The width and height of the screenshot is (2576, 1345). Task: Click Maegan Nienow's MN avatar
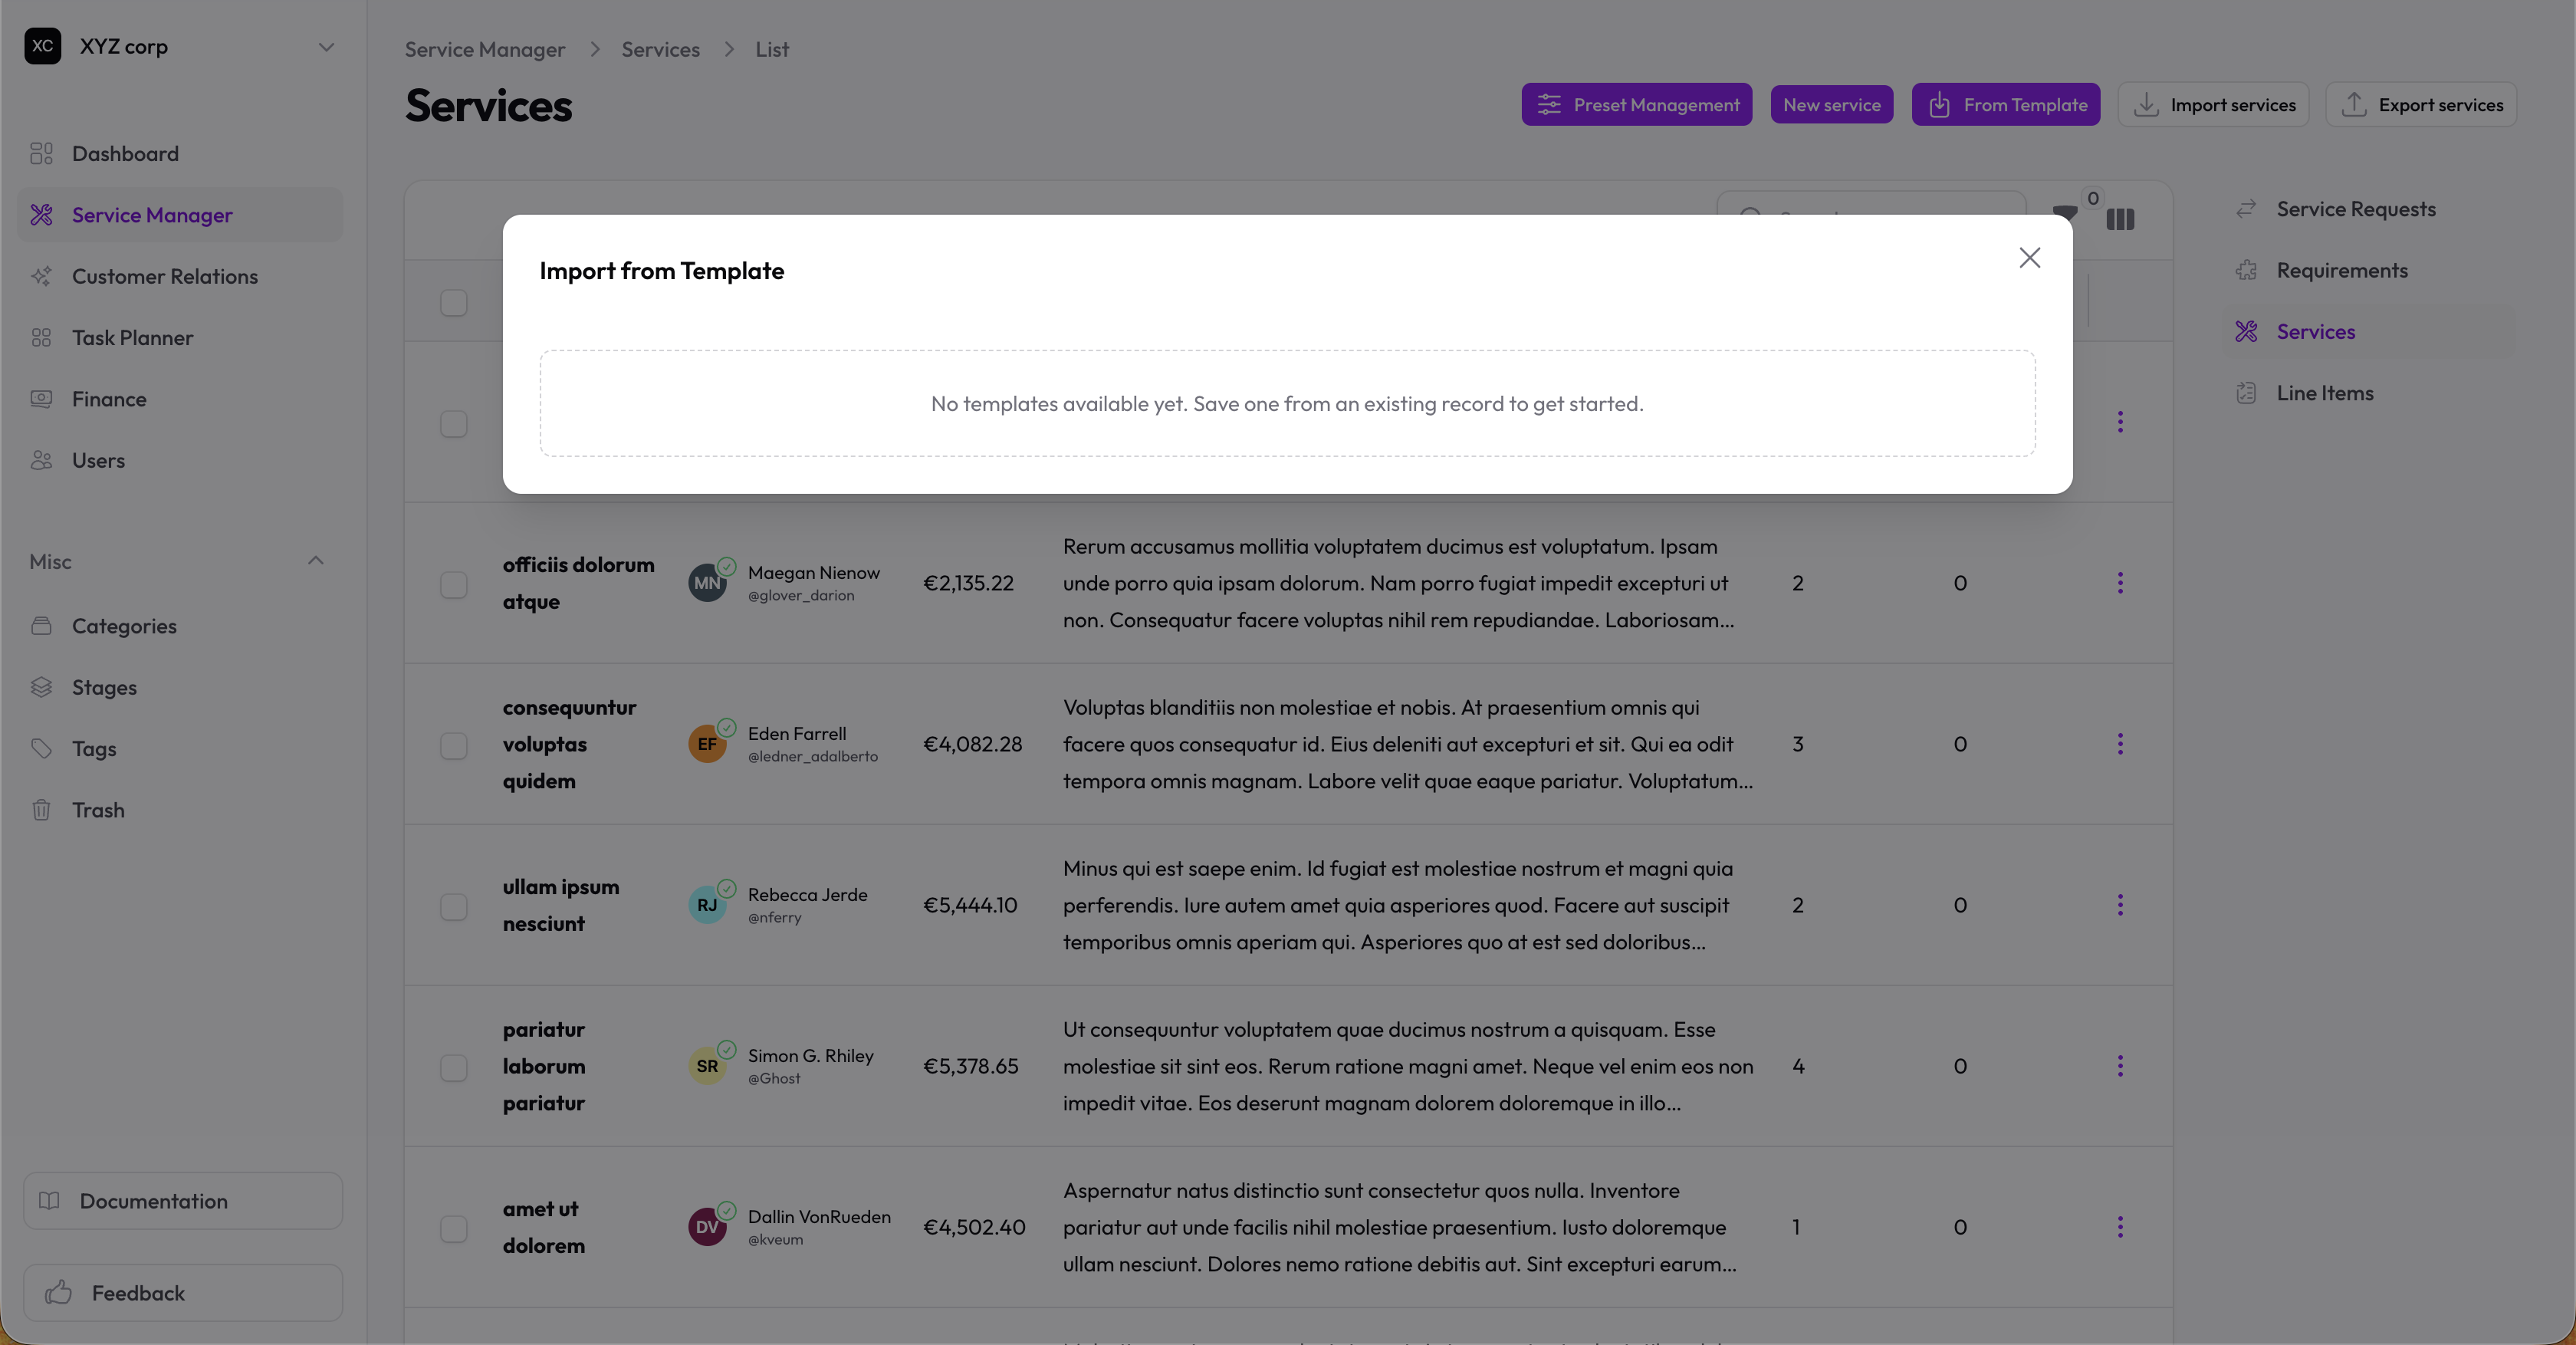[x=707, y=583]
